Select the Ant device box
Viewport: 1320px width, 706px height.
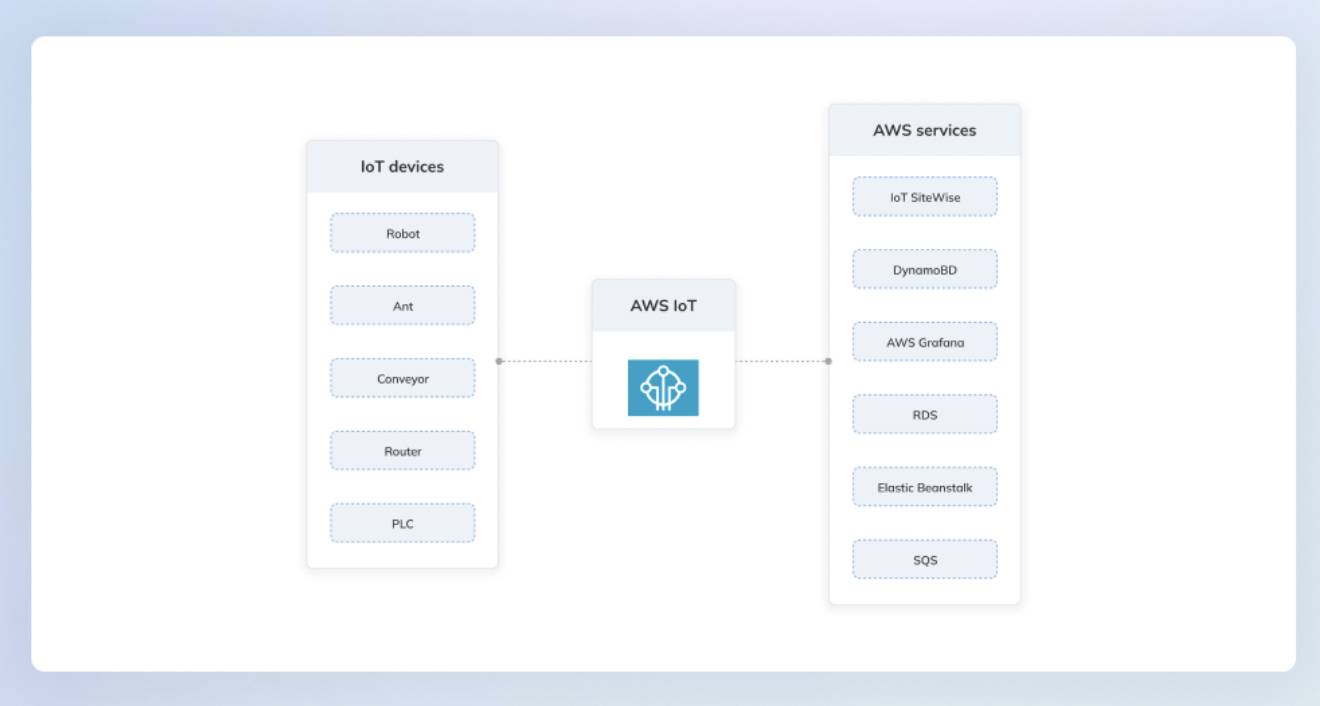(x=403, y=306)
